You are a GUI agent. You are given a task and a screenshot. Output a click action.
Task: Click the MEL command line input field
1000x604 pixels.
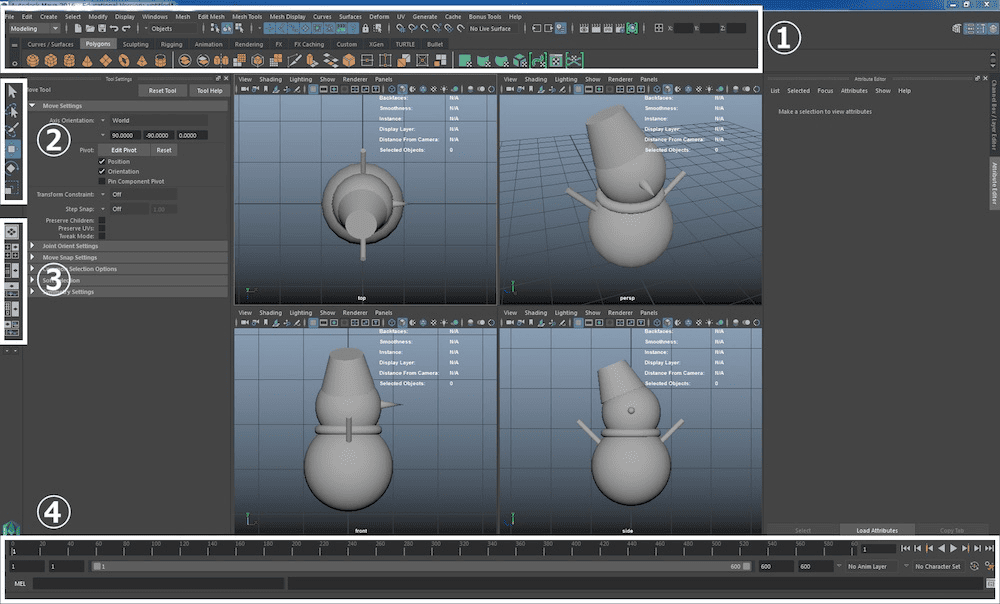(158, 584)
